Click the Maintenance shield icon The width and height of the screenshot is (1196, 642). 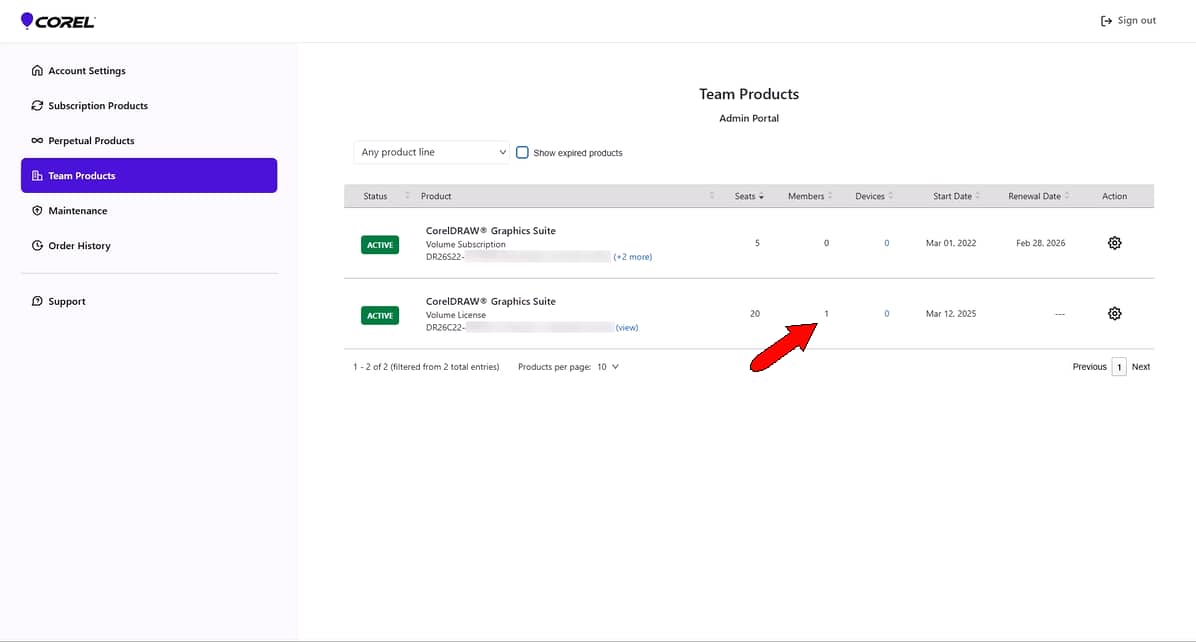pyautogui.click(x=37, y=210)
